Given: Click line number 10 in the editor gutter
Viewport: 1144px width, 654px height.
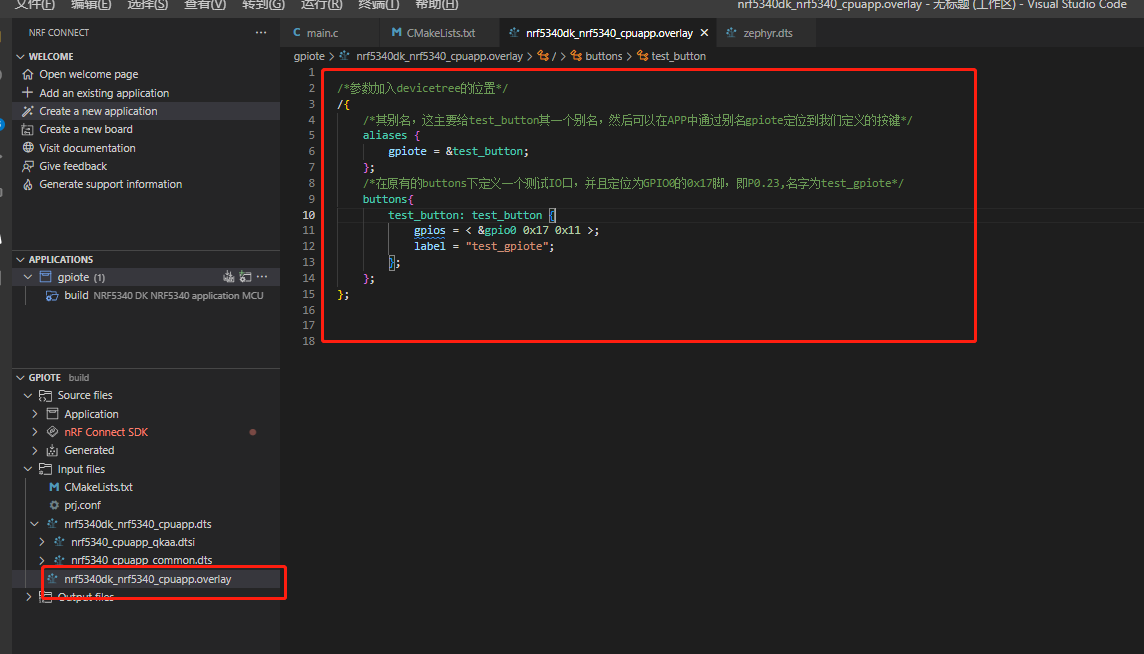Looking at the screenshot, I should click(309, 215).
